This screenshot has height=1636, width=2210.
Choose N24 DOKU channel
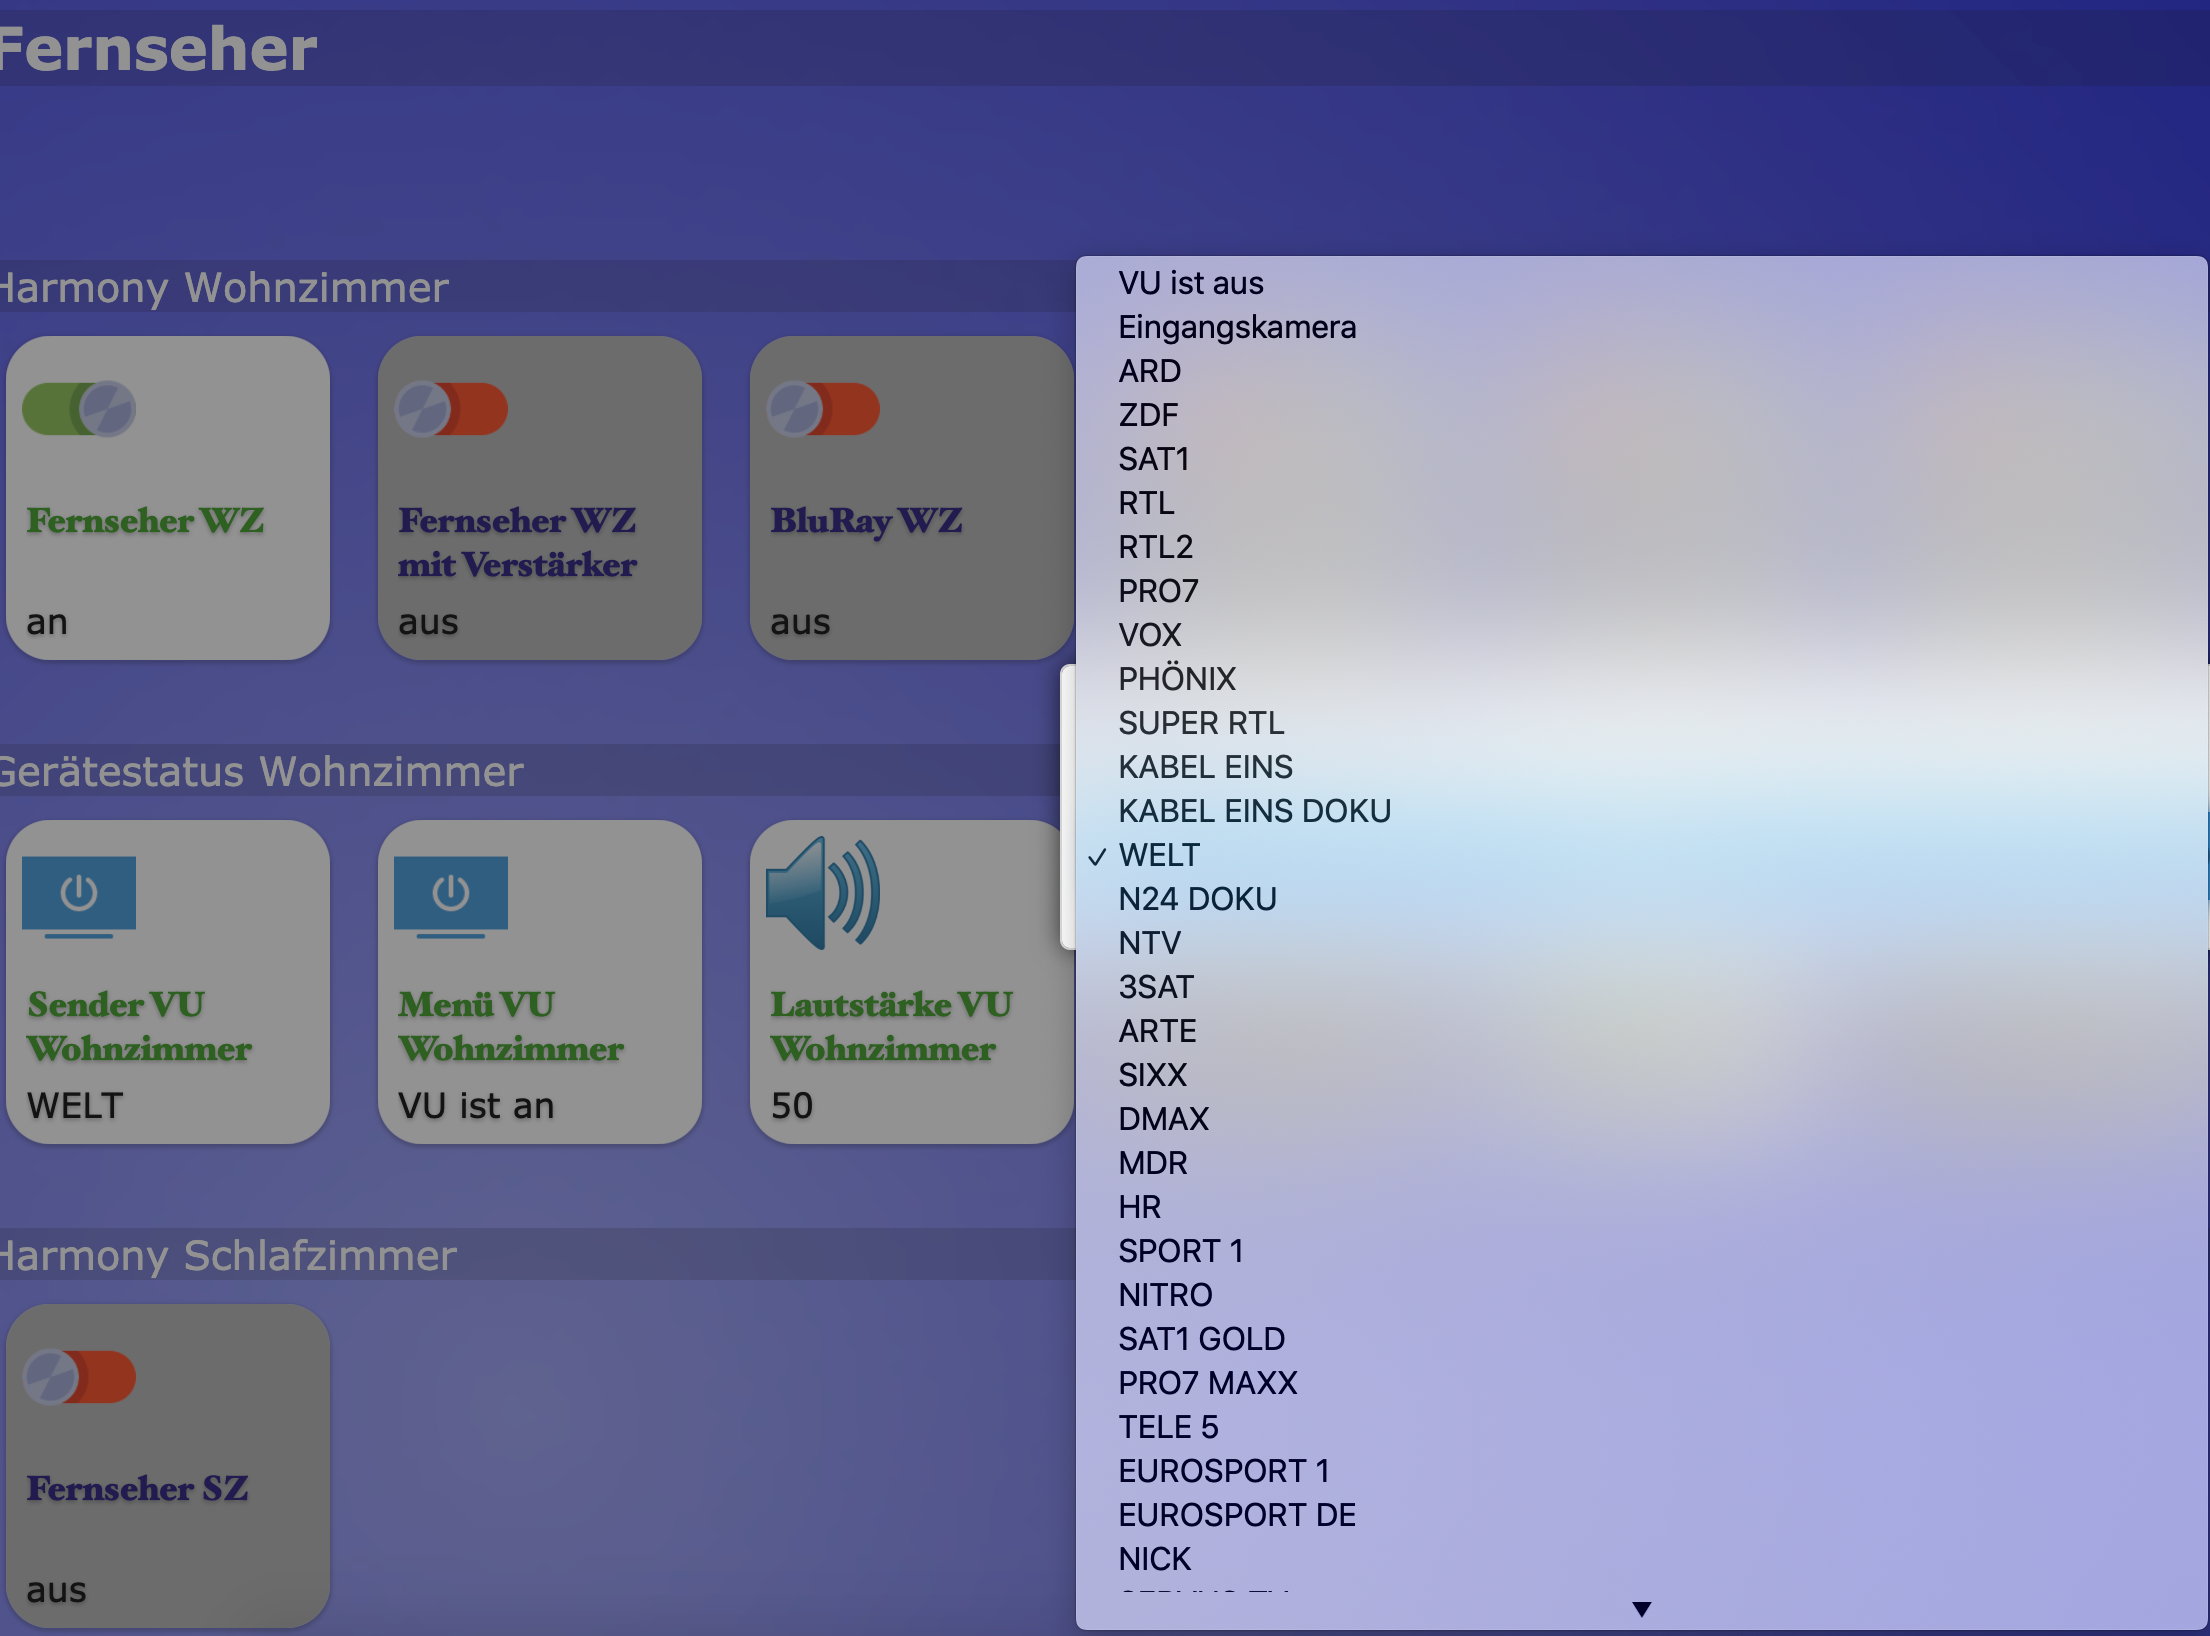[x=1641, y=899]
